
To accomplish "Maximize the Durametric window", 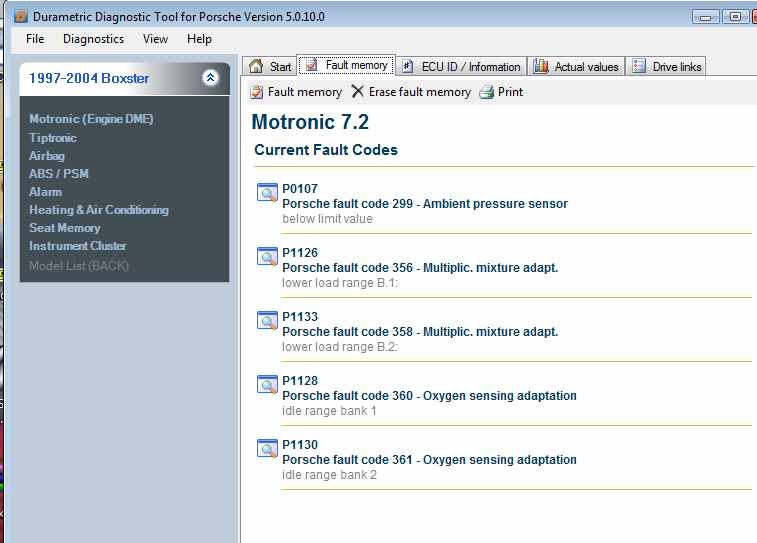I will point(735,17).
